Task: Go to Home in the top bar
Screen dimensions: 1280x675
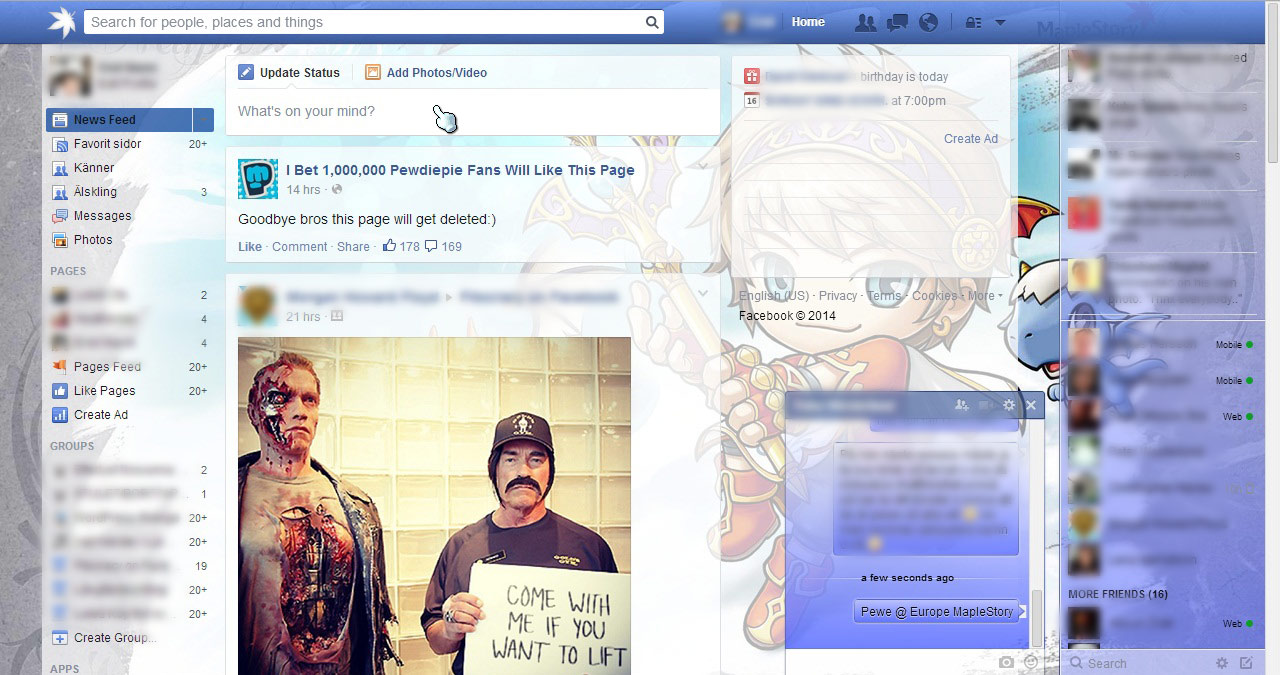Action: [808, 22]
